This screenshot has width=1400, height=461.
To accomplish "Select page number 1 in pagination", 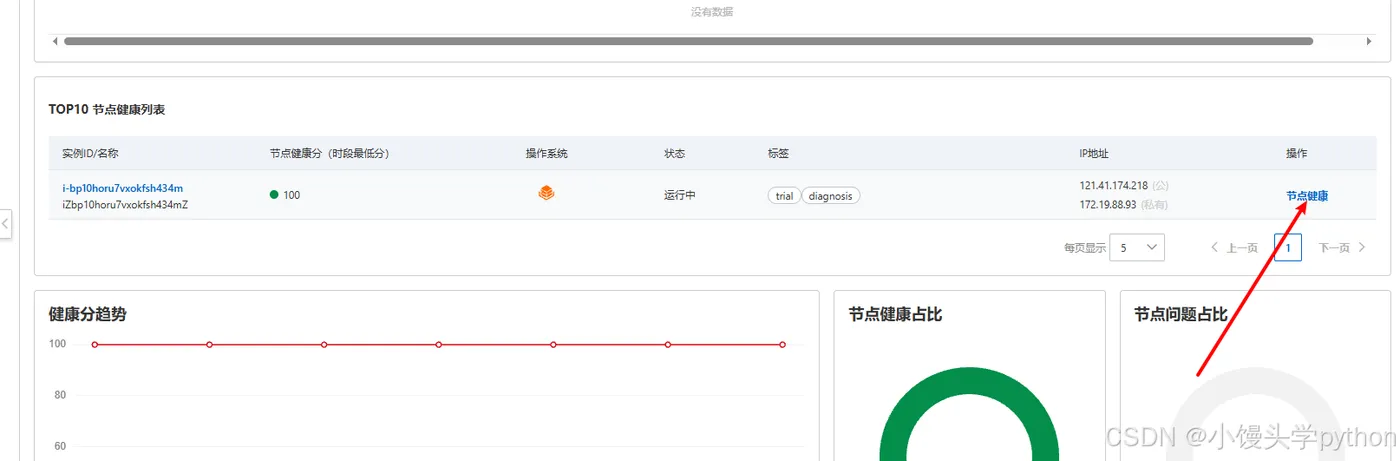I will tap(1288, 247).
